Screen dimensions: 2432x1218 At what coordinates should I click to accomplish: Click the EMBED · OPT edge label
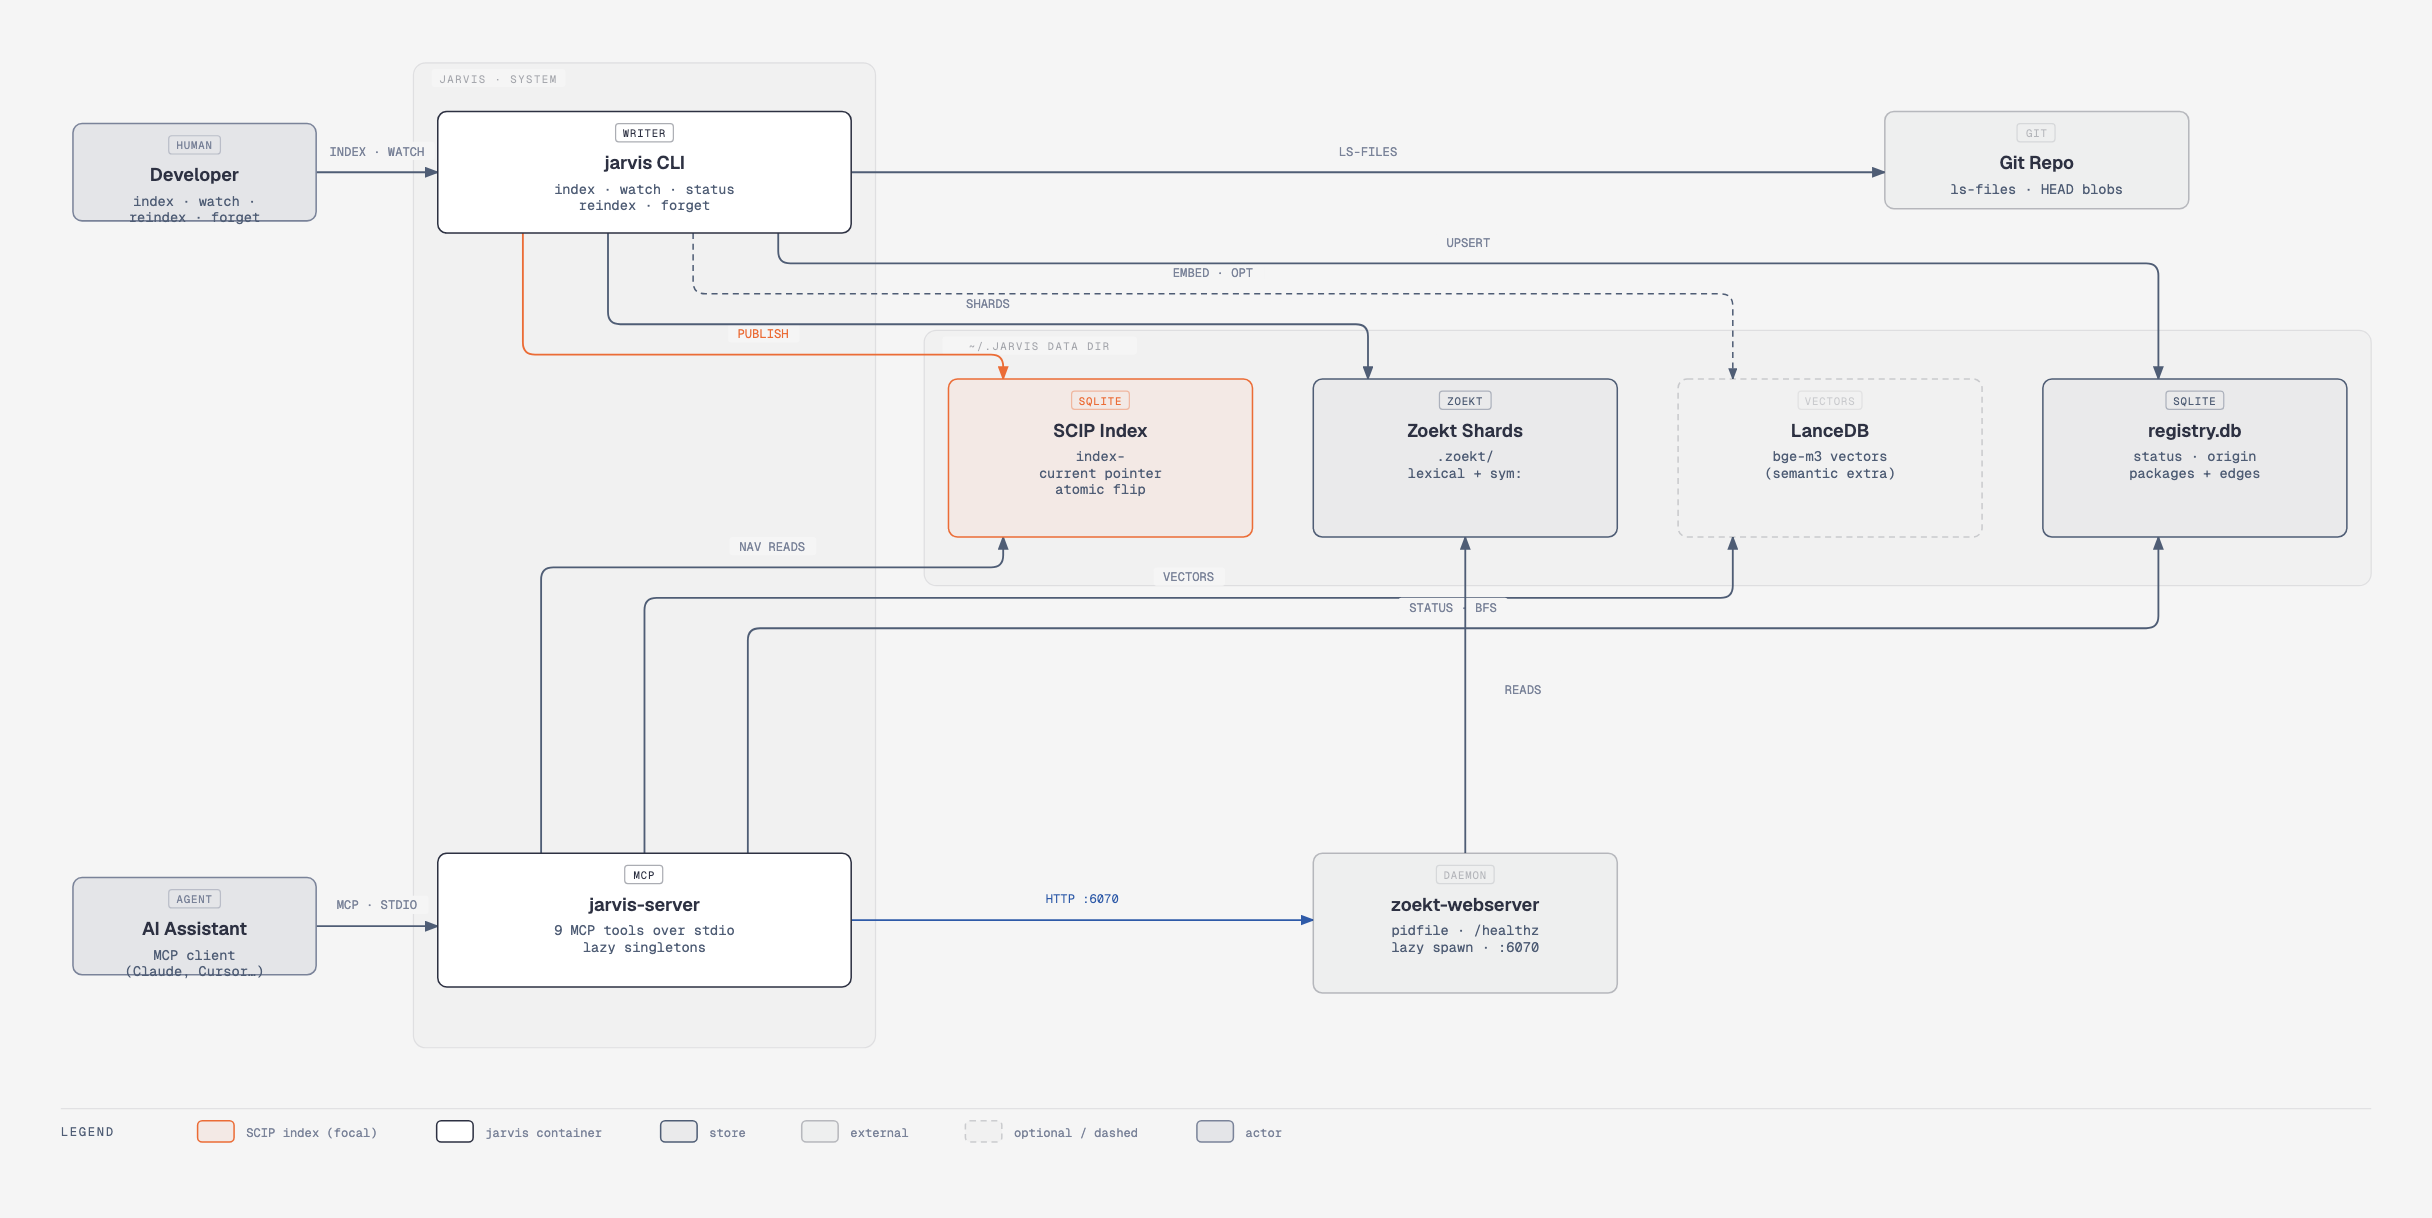1212,273
